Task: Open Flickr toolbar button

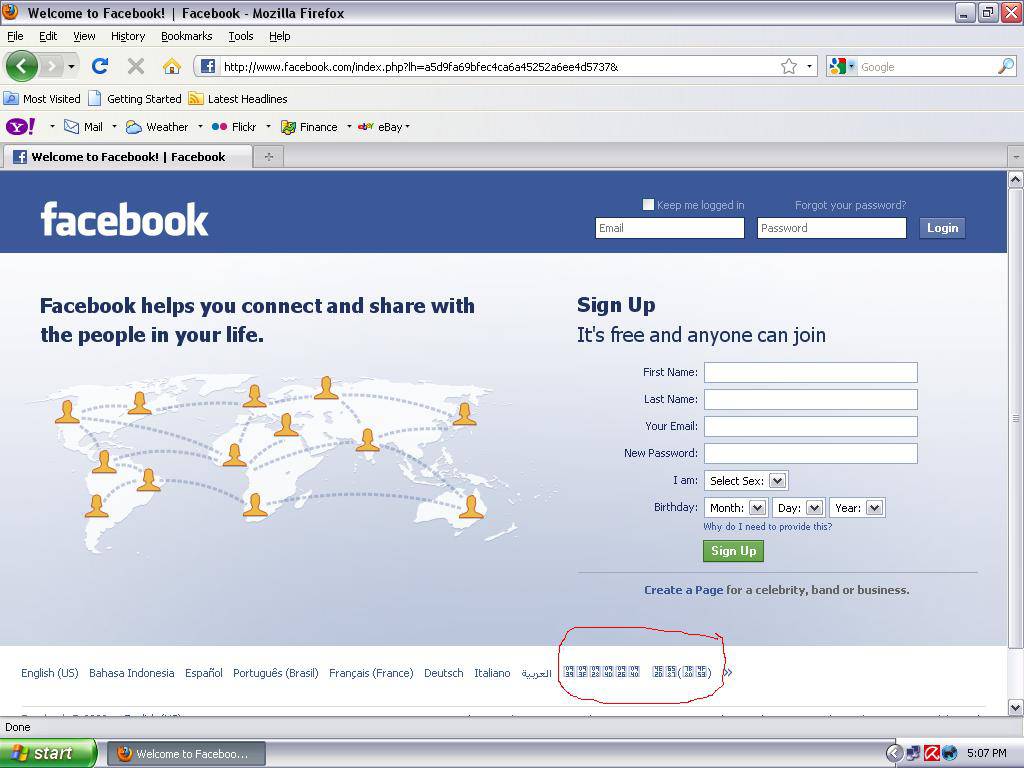Action: tap(234, 127)
